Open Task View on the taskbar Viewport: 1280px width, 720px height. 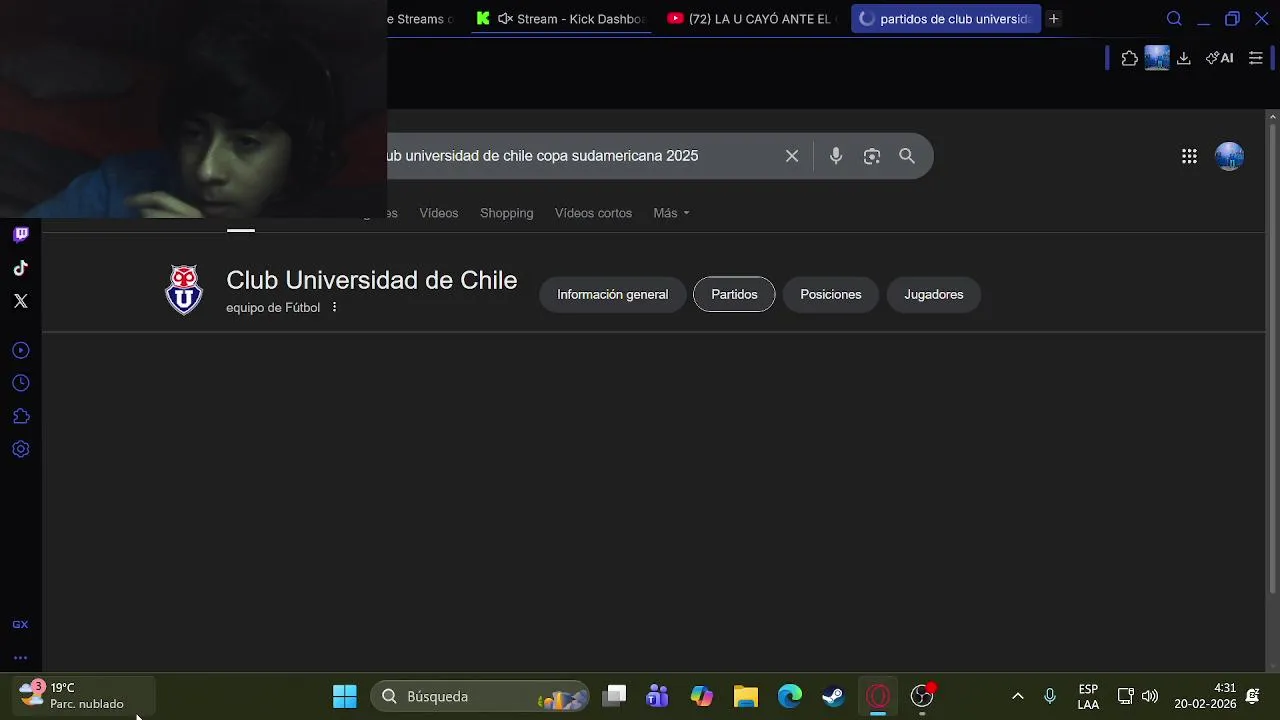(x=615, y=696)
